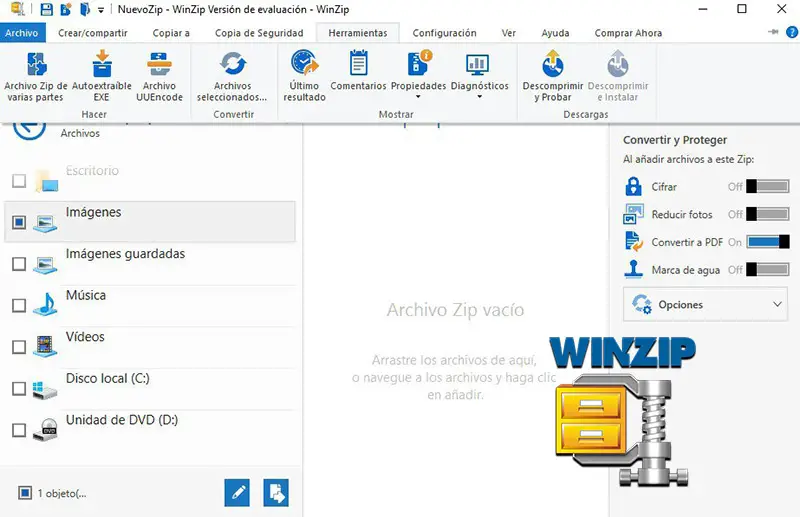Open the Comprar Ahora tab
800x517 pixels.
point(628,33)
